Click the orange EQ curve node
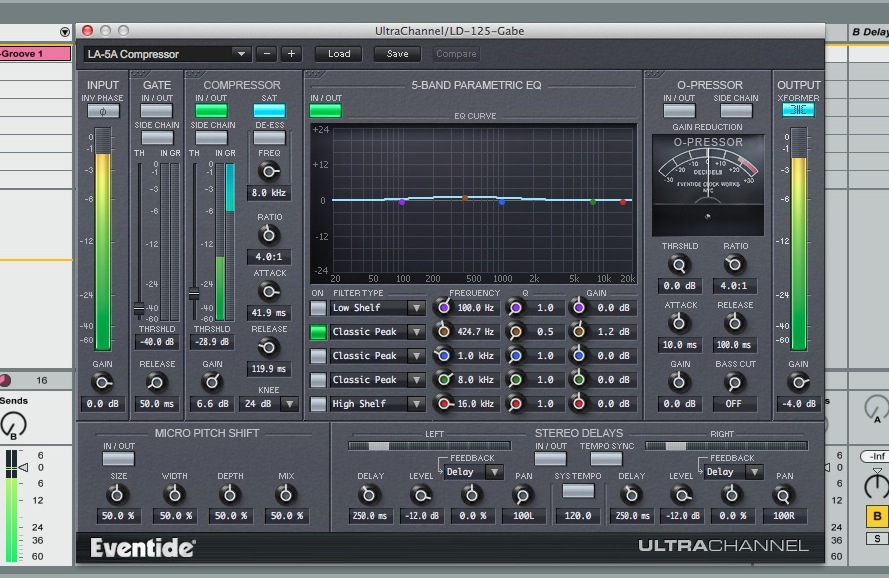Screen dimensions: 889x578 click(465, 198)
